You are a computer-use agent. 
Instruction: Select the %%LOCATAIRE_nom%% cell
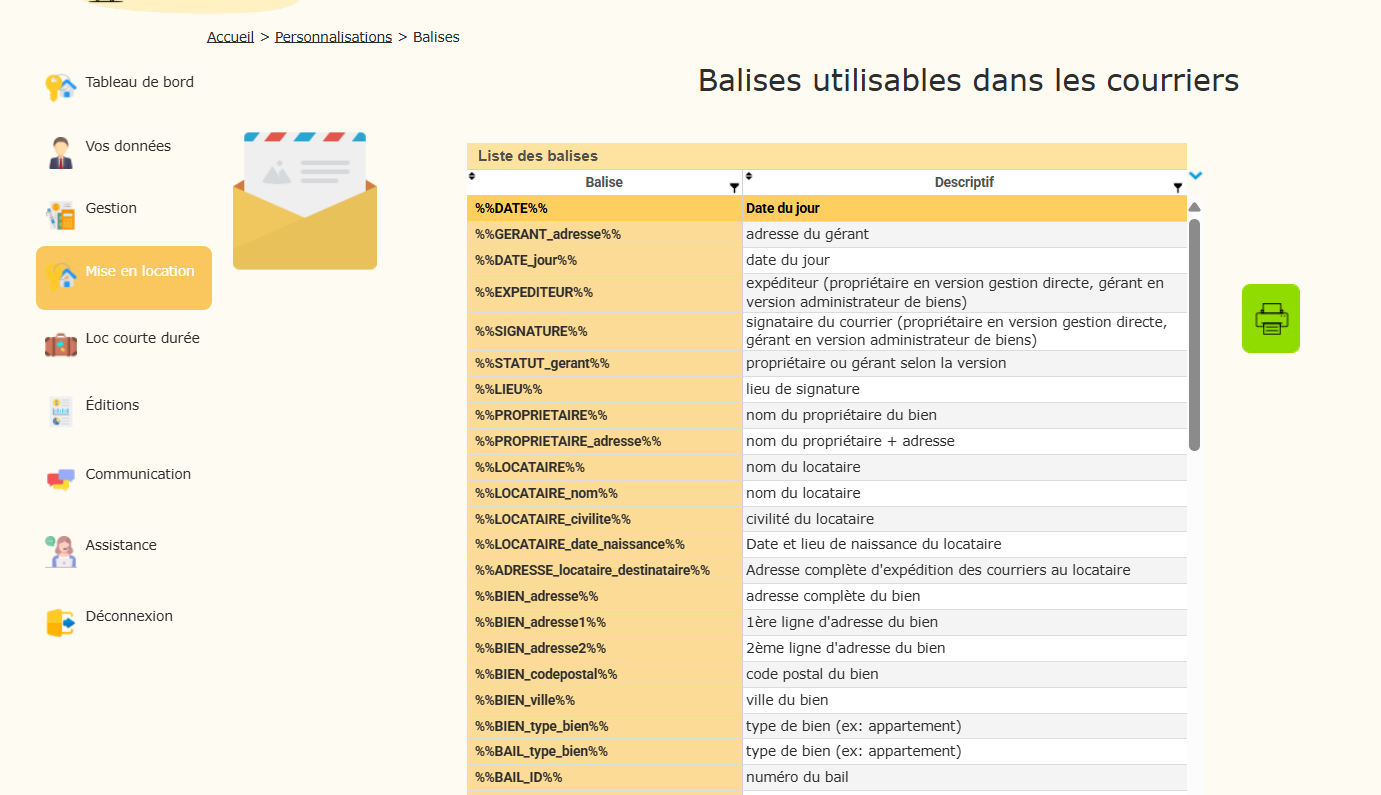tap(604, 493)
